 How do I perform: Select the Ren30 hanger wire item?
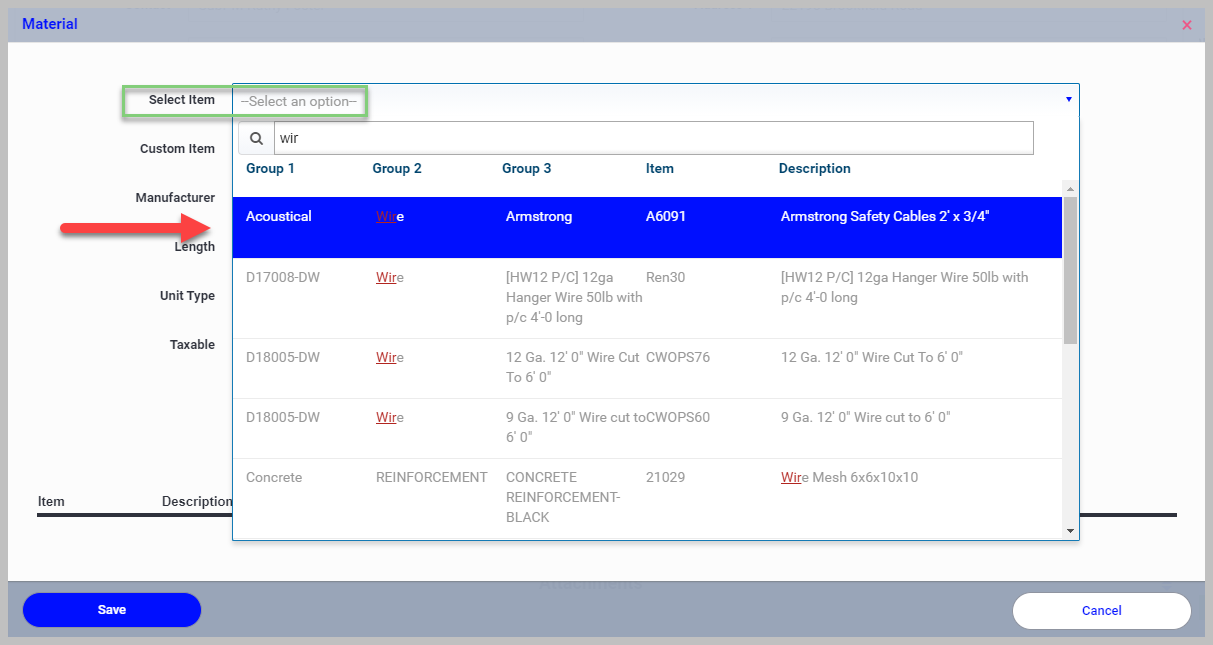click(647, 298)
